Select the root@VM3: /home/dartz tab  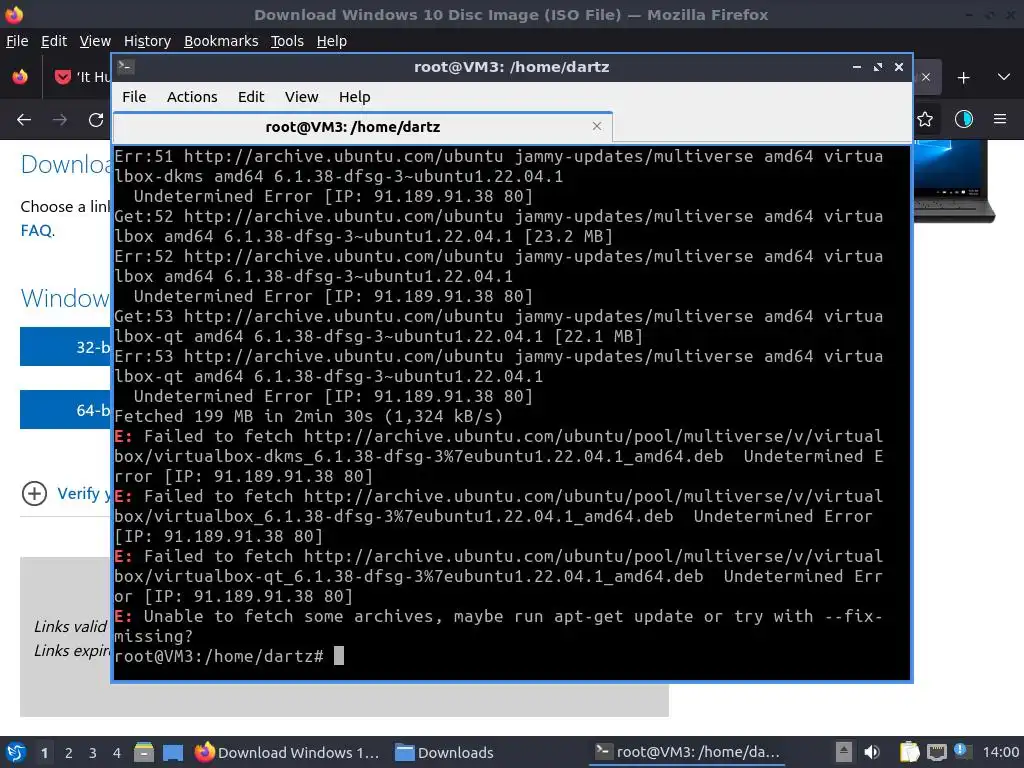(x=362, y=127)
